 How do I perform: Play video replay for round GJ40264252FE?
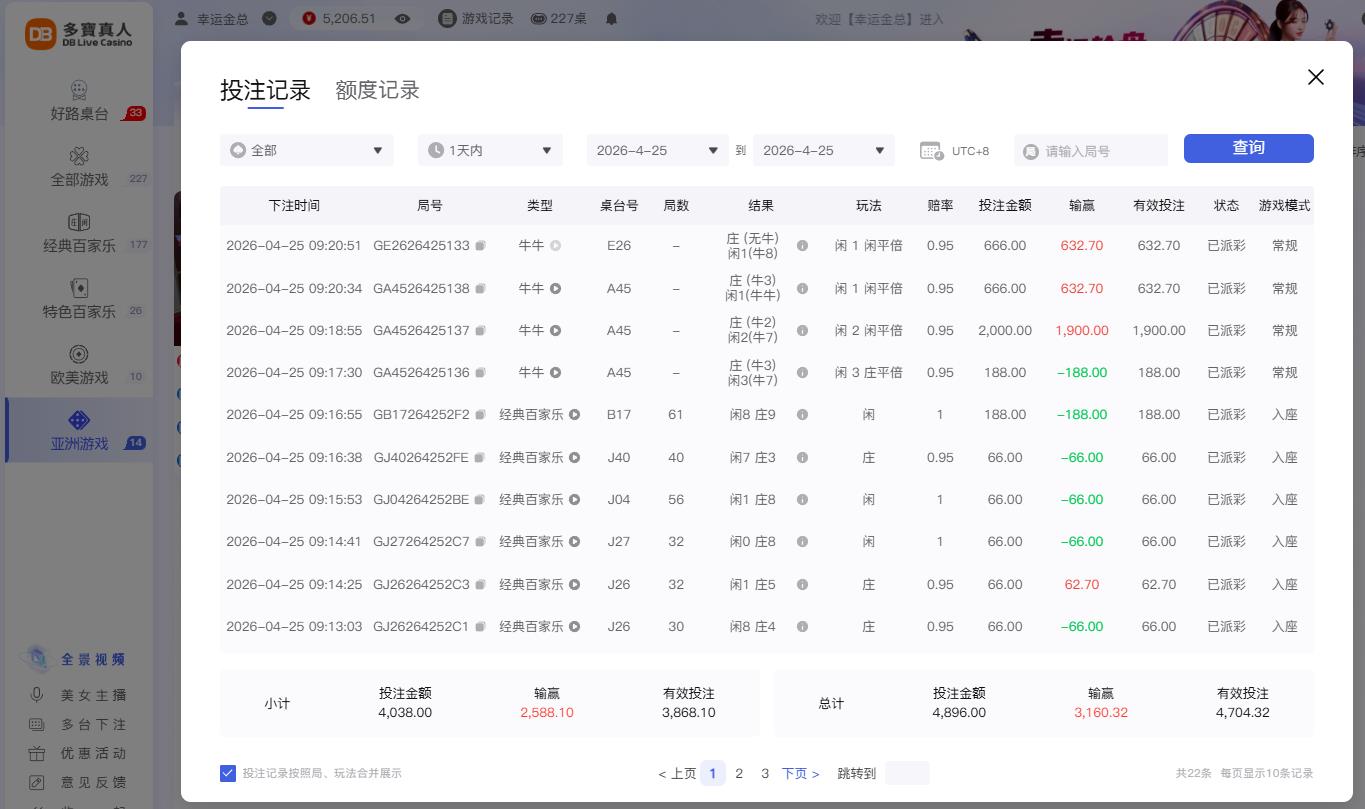click(x=575, y=458)
